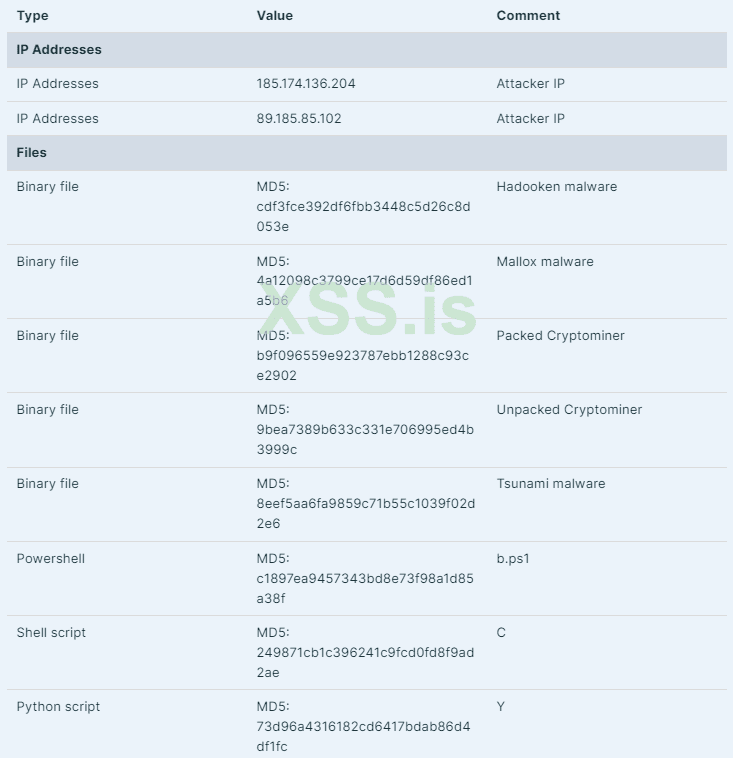Click the Value column header

[x=274, y=16]
